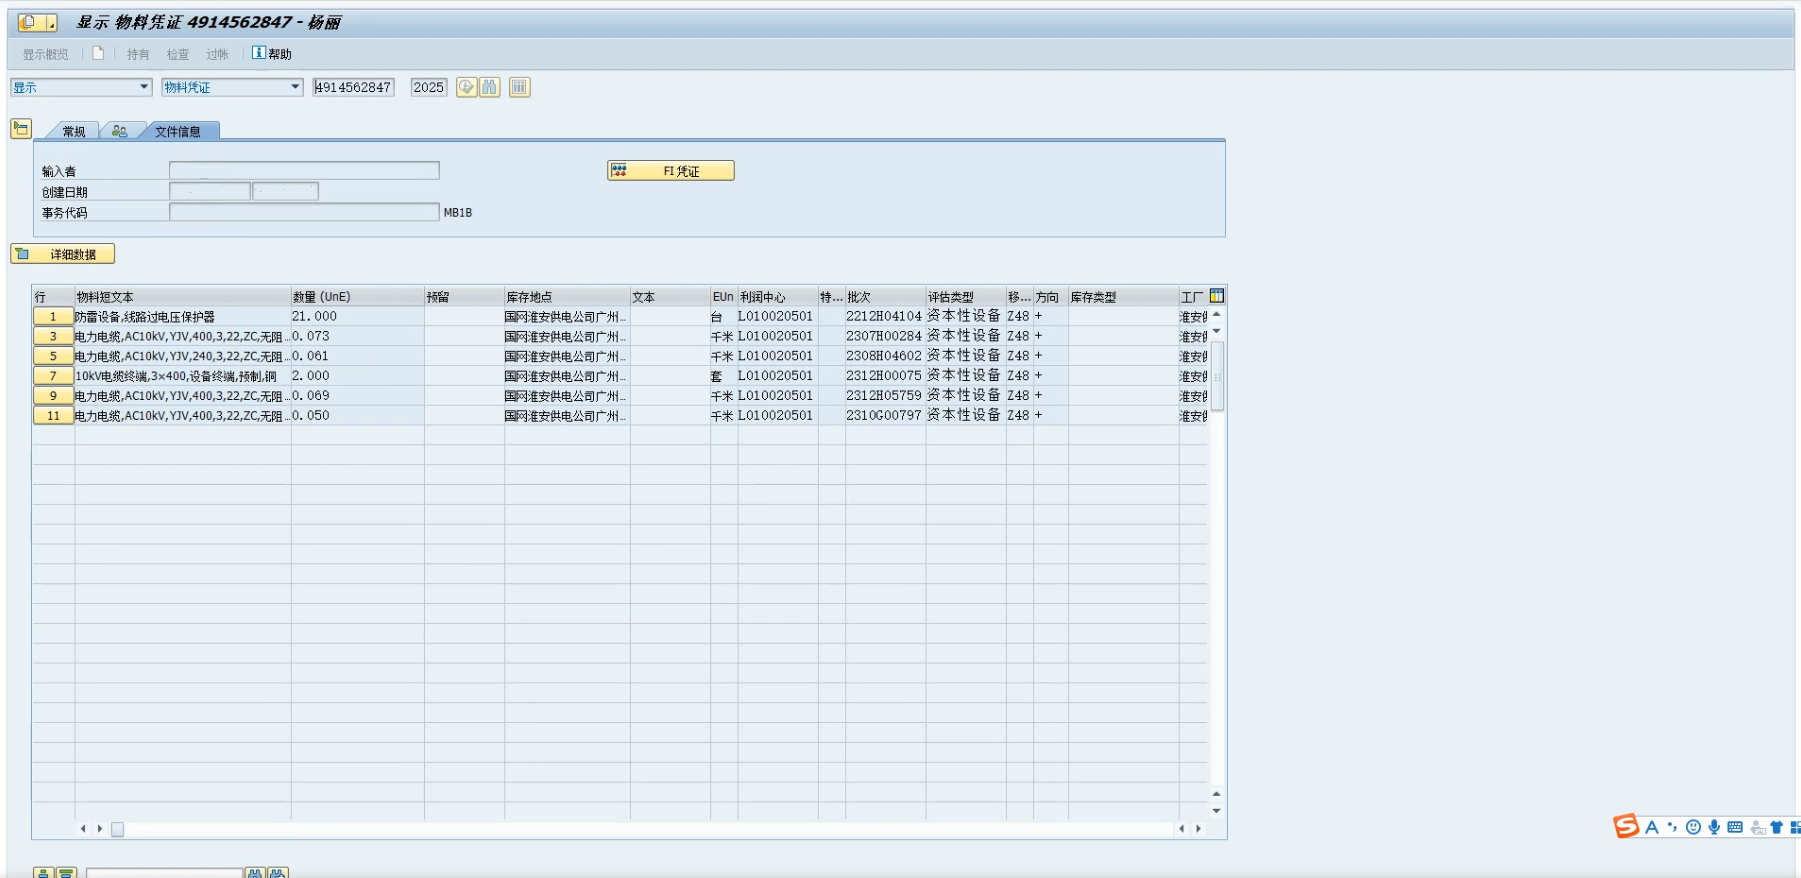Select row 7 via its row selector
Screen dimensions: 1801x878
click(x=53, y=377)
